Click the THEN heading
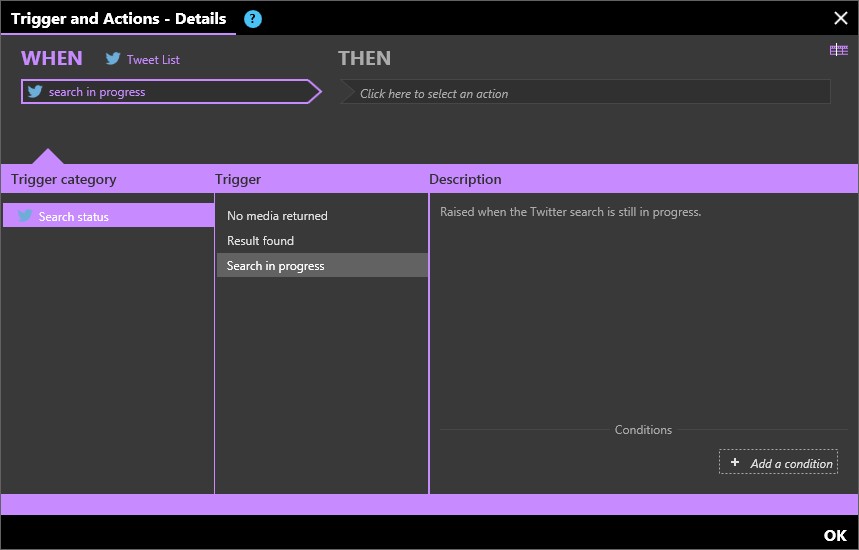 tap(364, 58)
